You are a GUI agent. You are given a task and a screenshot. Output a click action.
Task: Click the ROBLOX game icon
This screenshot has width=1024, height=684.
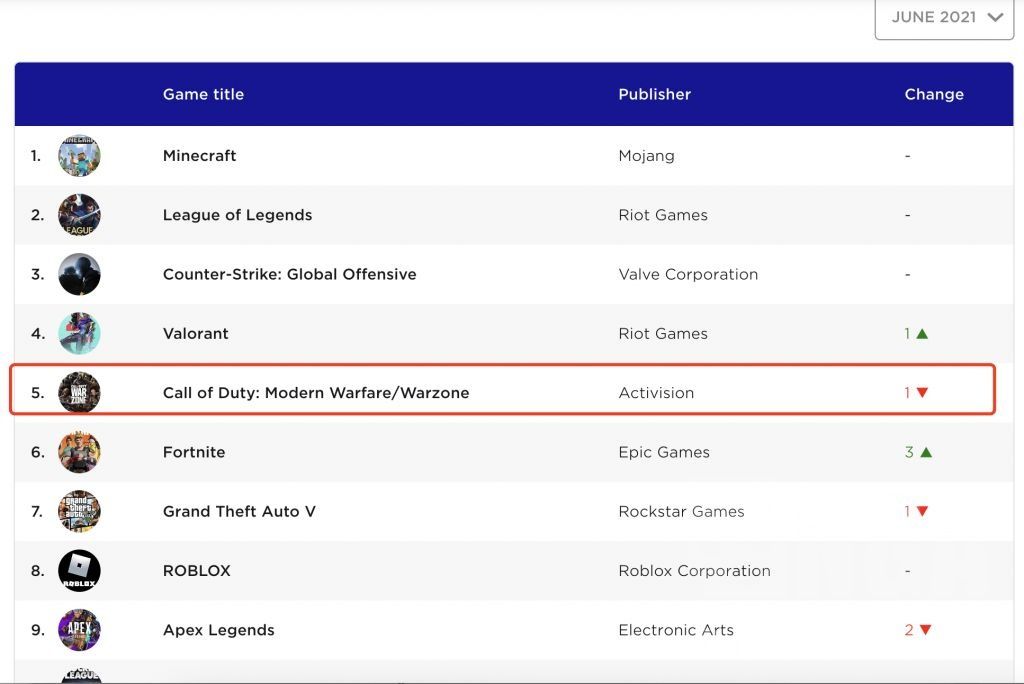(79, 570)
